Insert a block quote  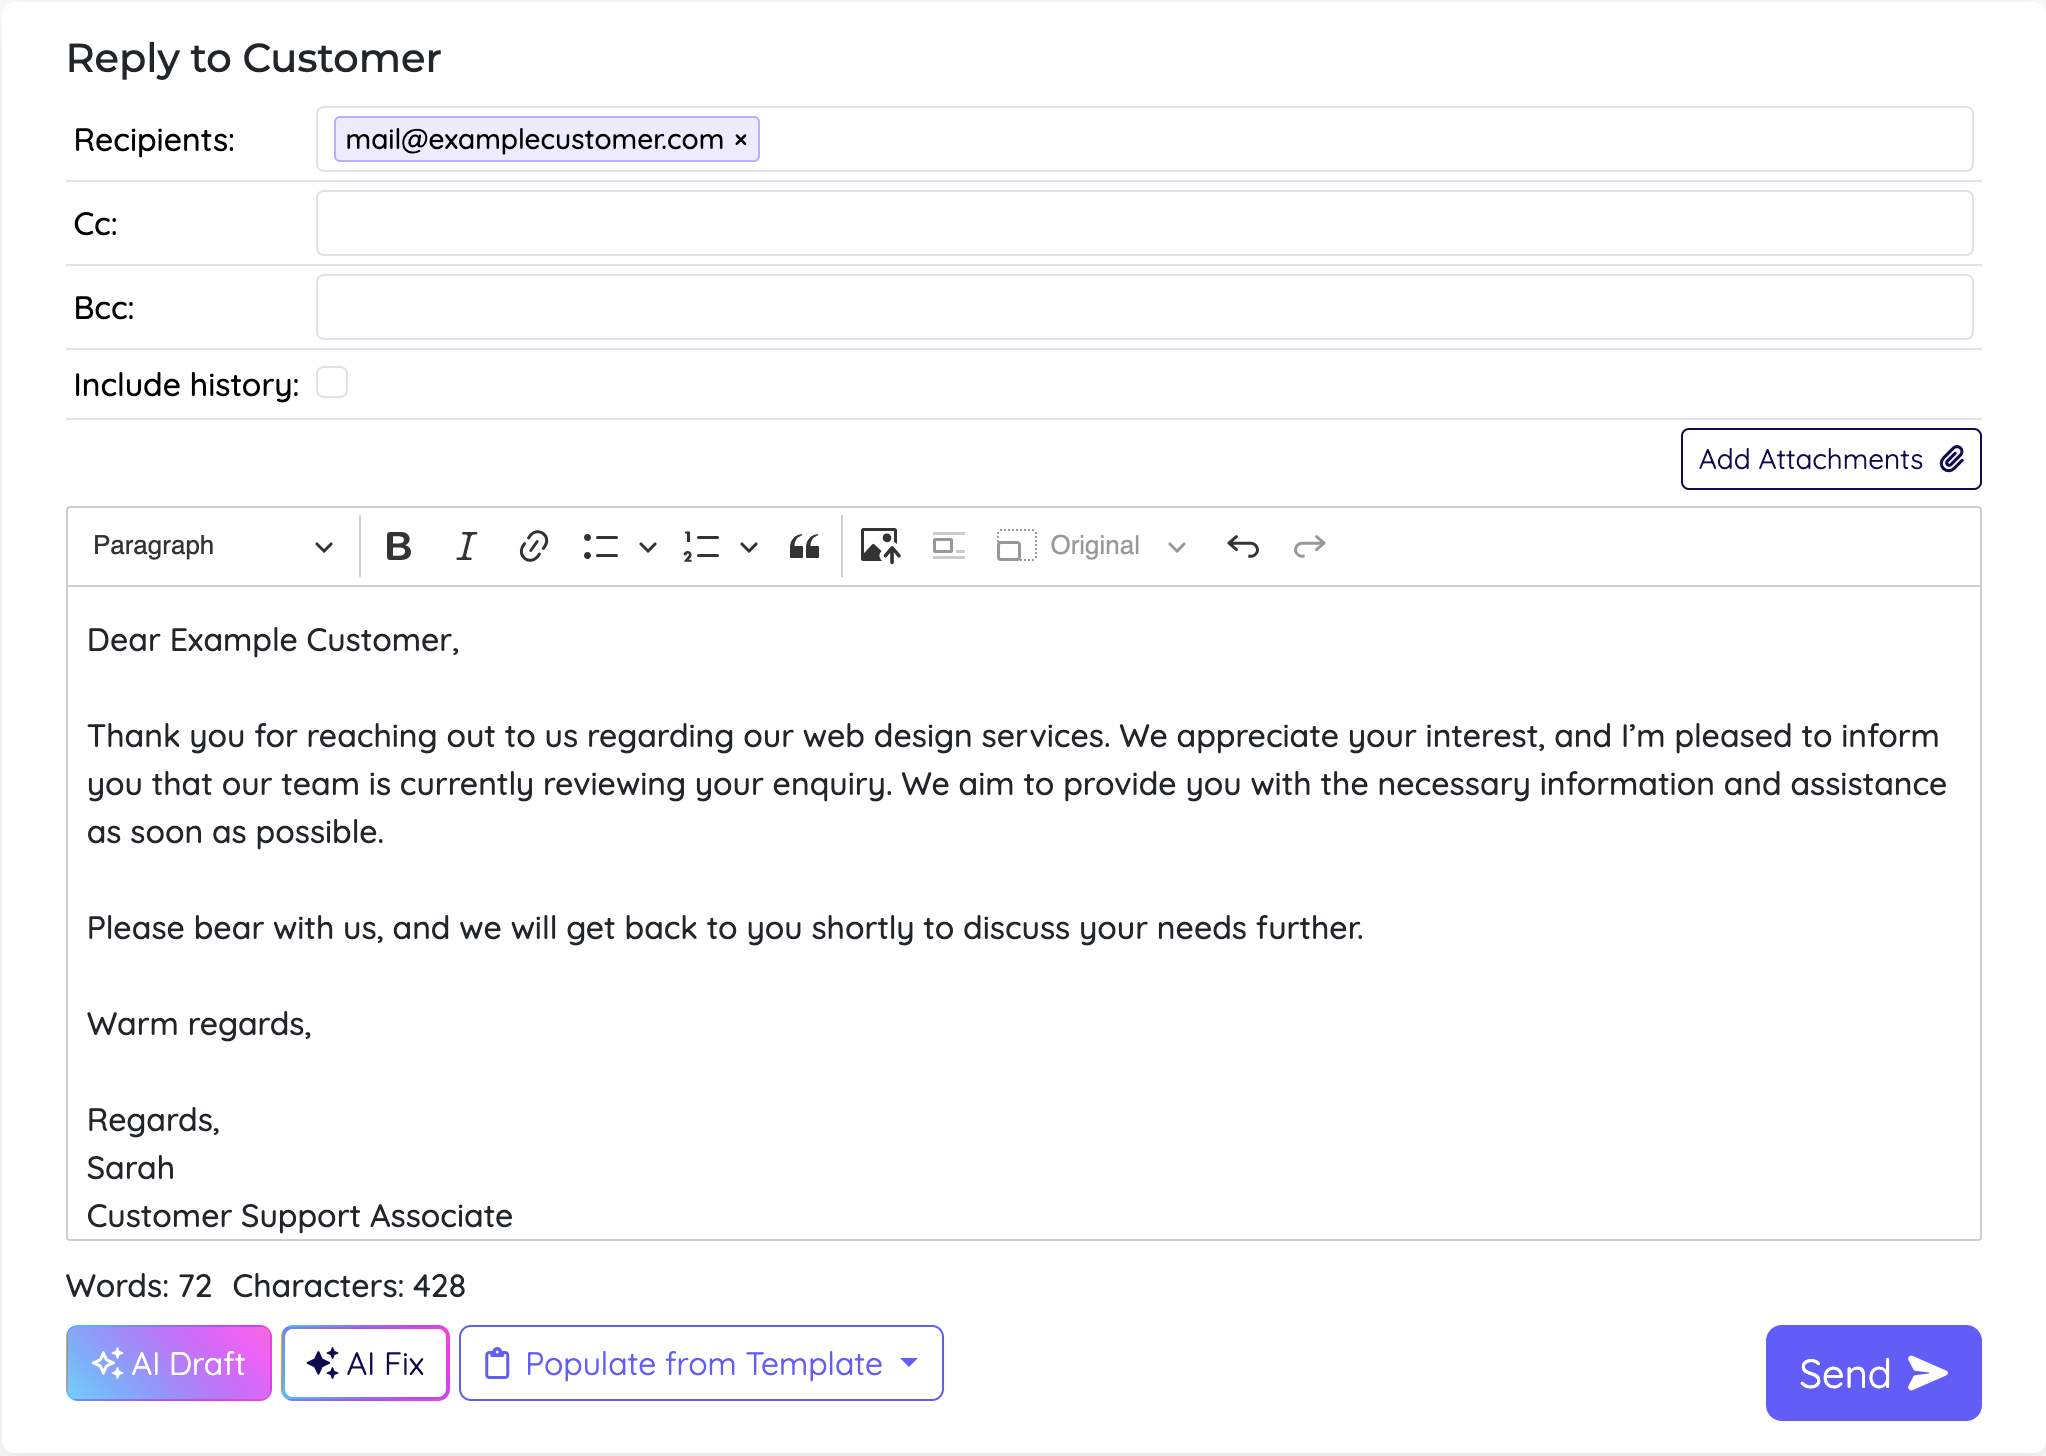coord(804,546)
